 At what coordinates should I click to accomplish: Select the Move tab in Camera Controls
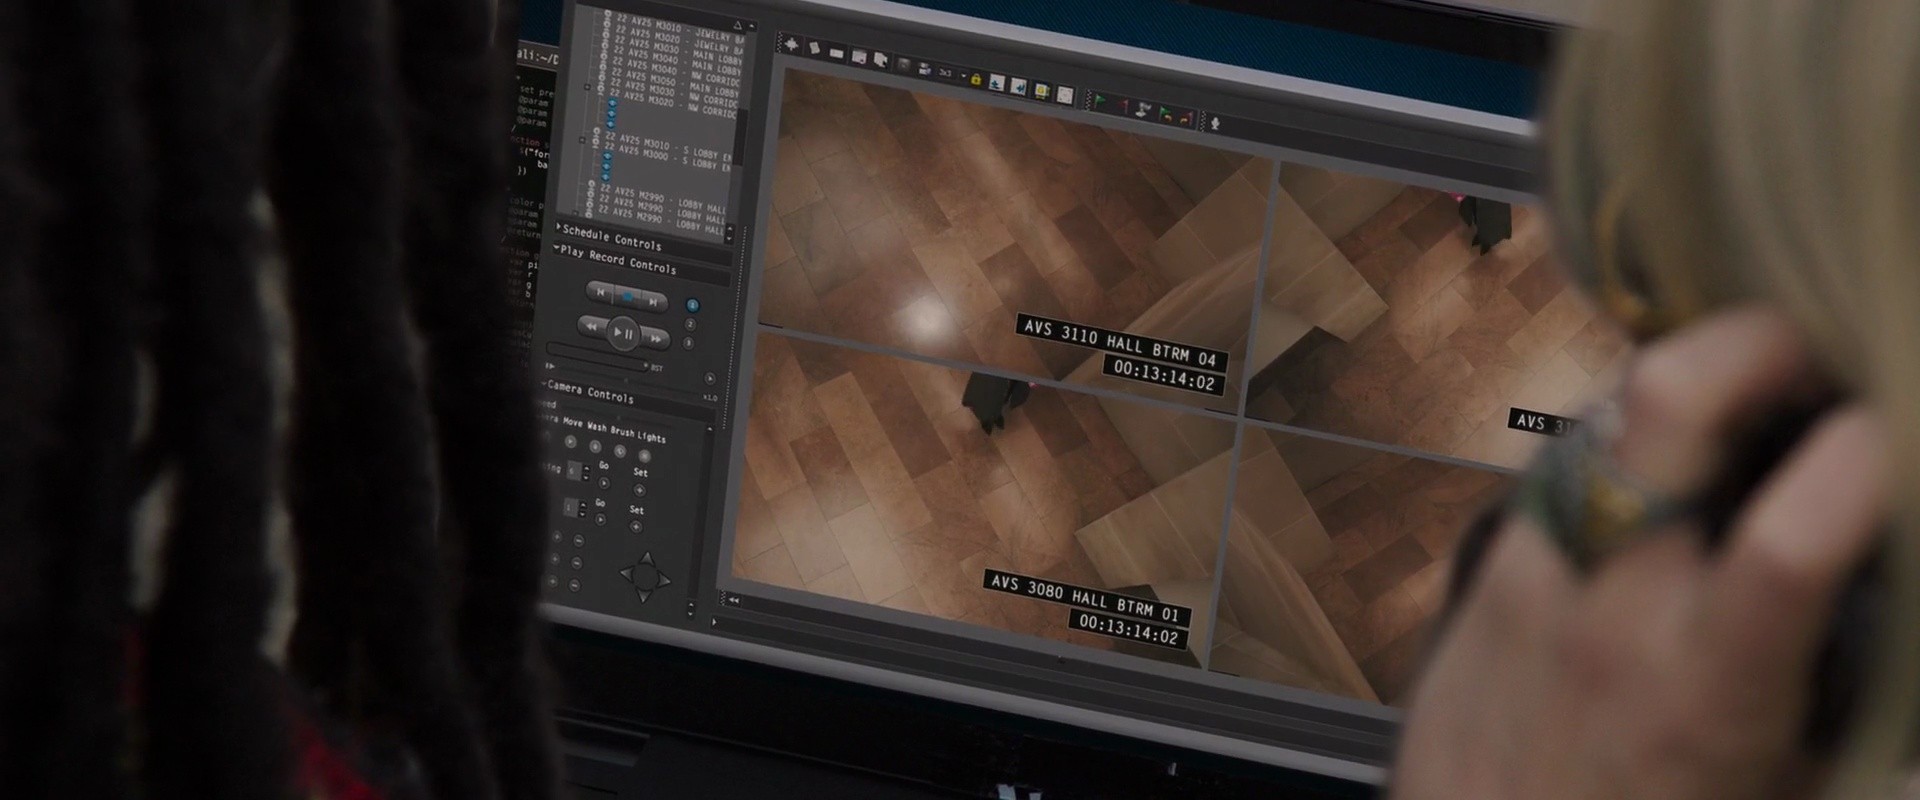pyautogui.click(x=572, y=423)
